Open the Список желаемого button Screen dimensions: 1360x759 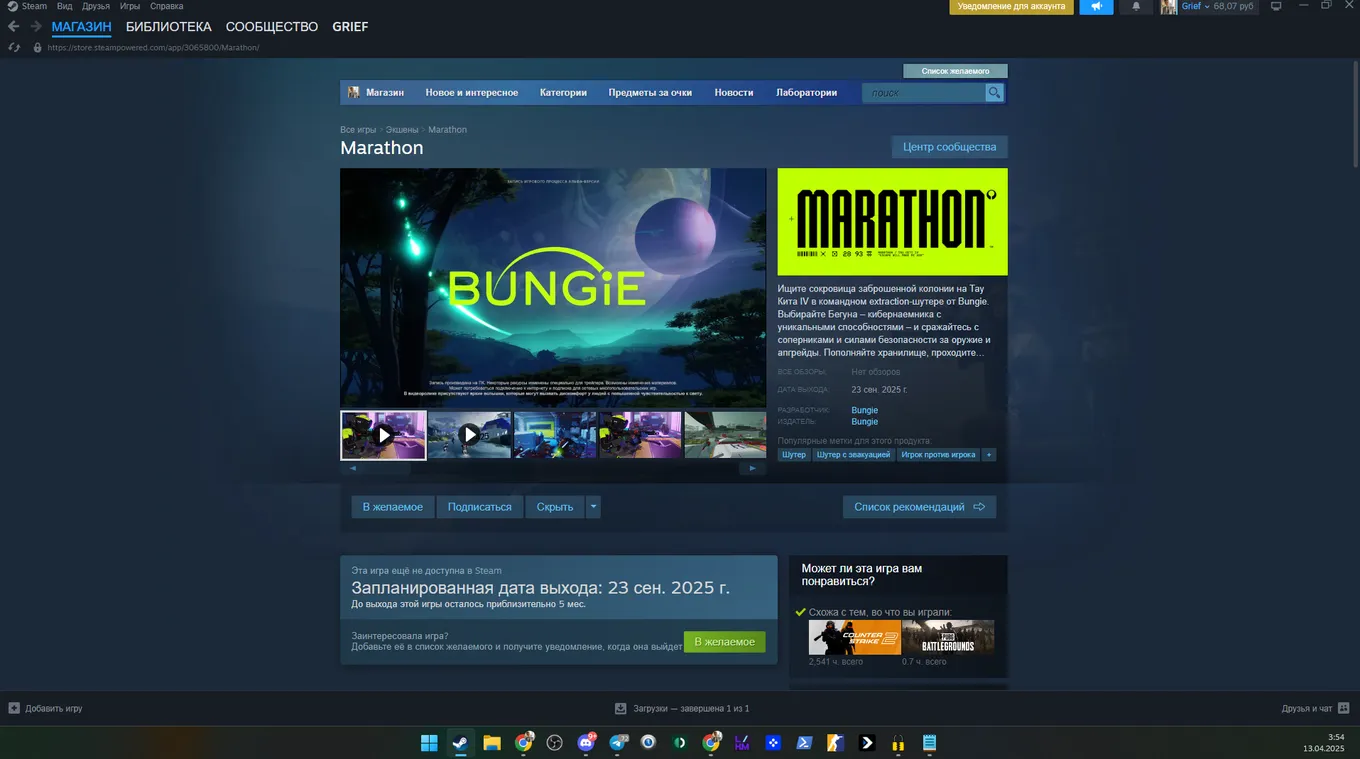pos(955,71)
